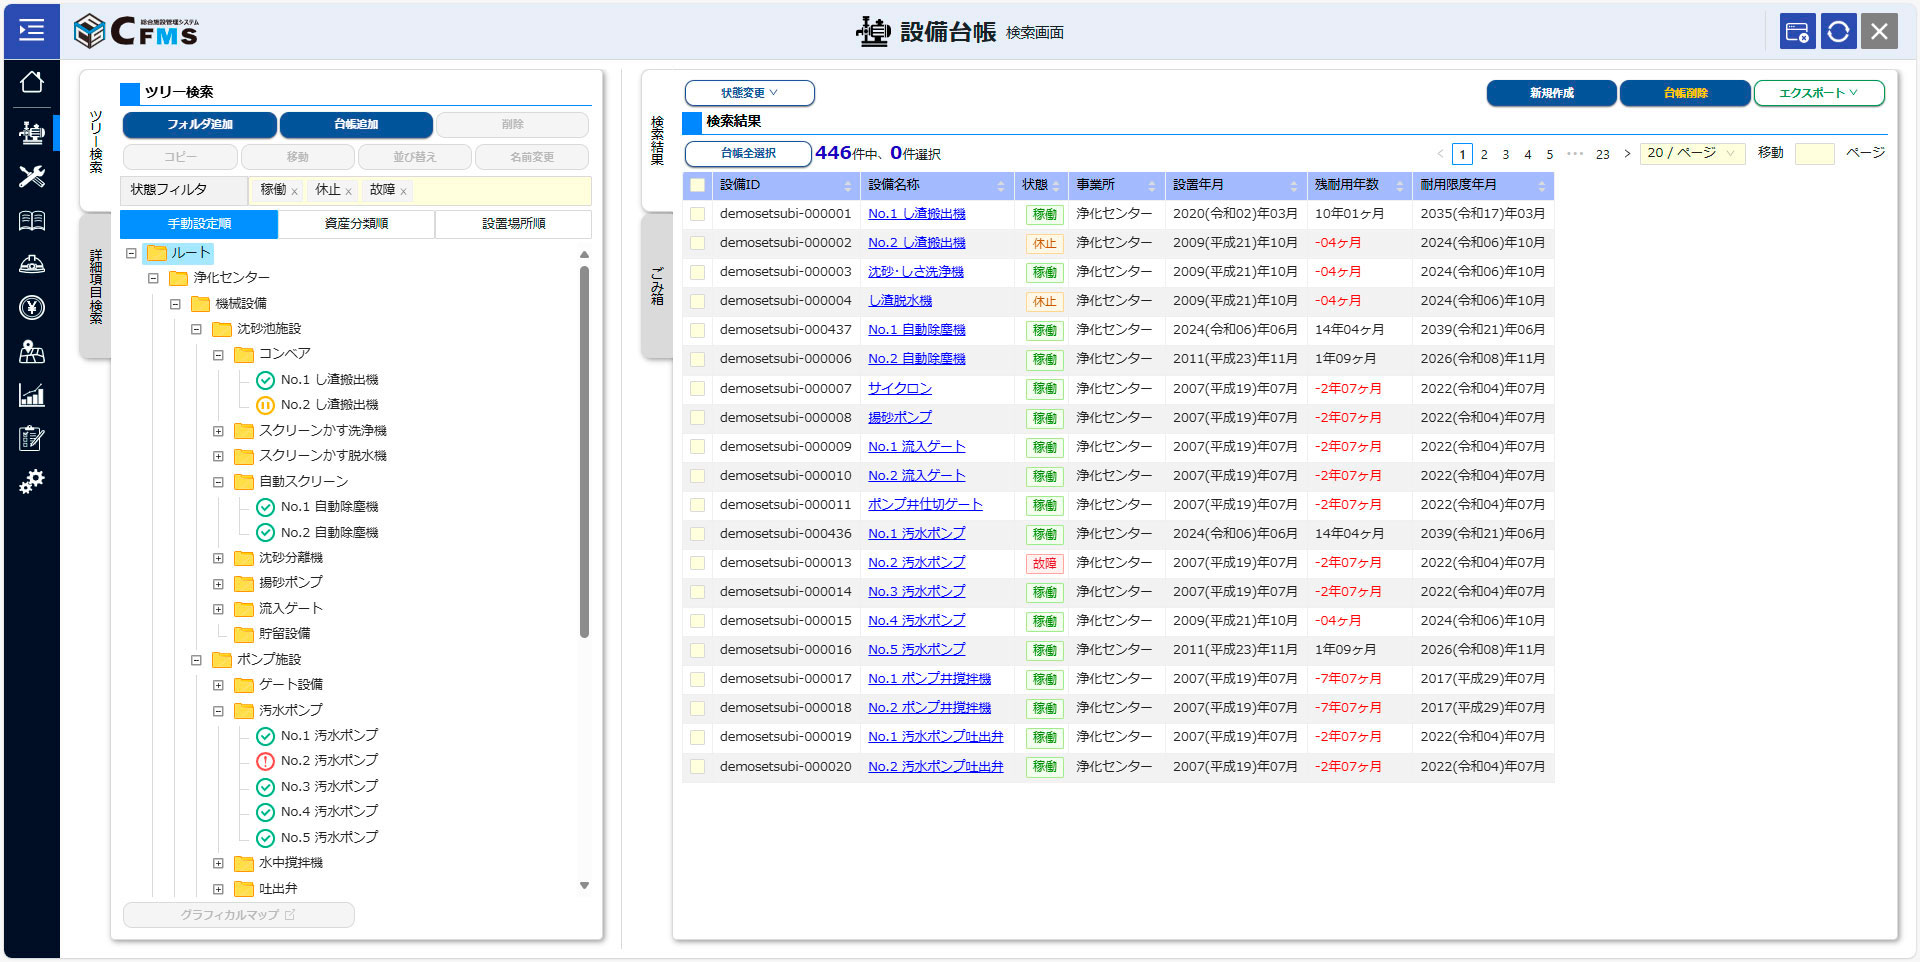This screenshot has width=1920, height=962.
Task: Expand the 沈砂分離機 folder in the tree
Action: [218, 558]
